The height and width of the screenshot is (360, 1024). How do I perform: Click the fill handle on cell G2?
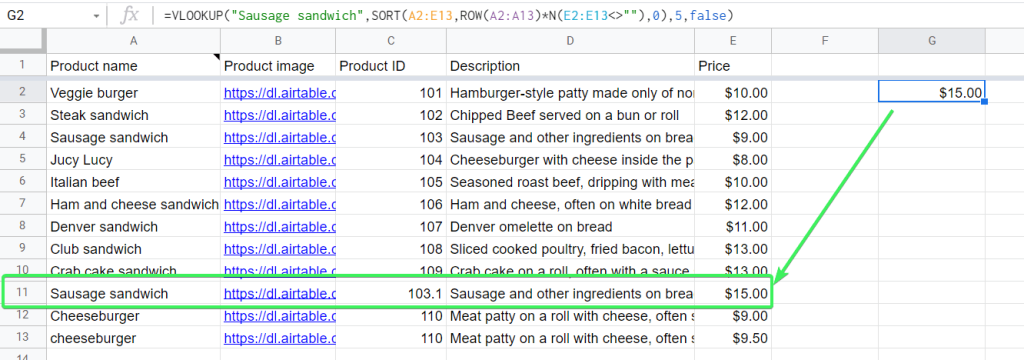[x=984, y=102]
